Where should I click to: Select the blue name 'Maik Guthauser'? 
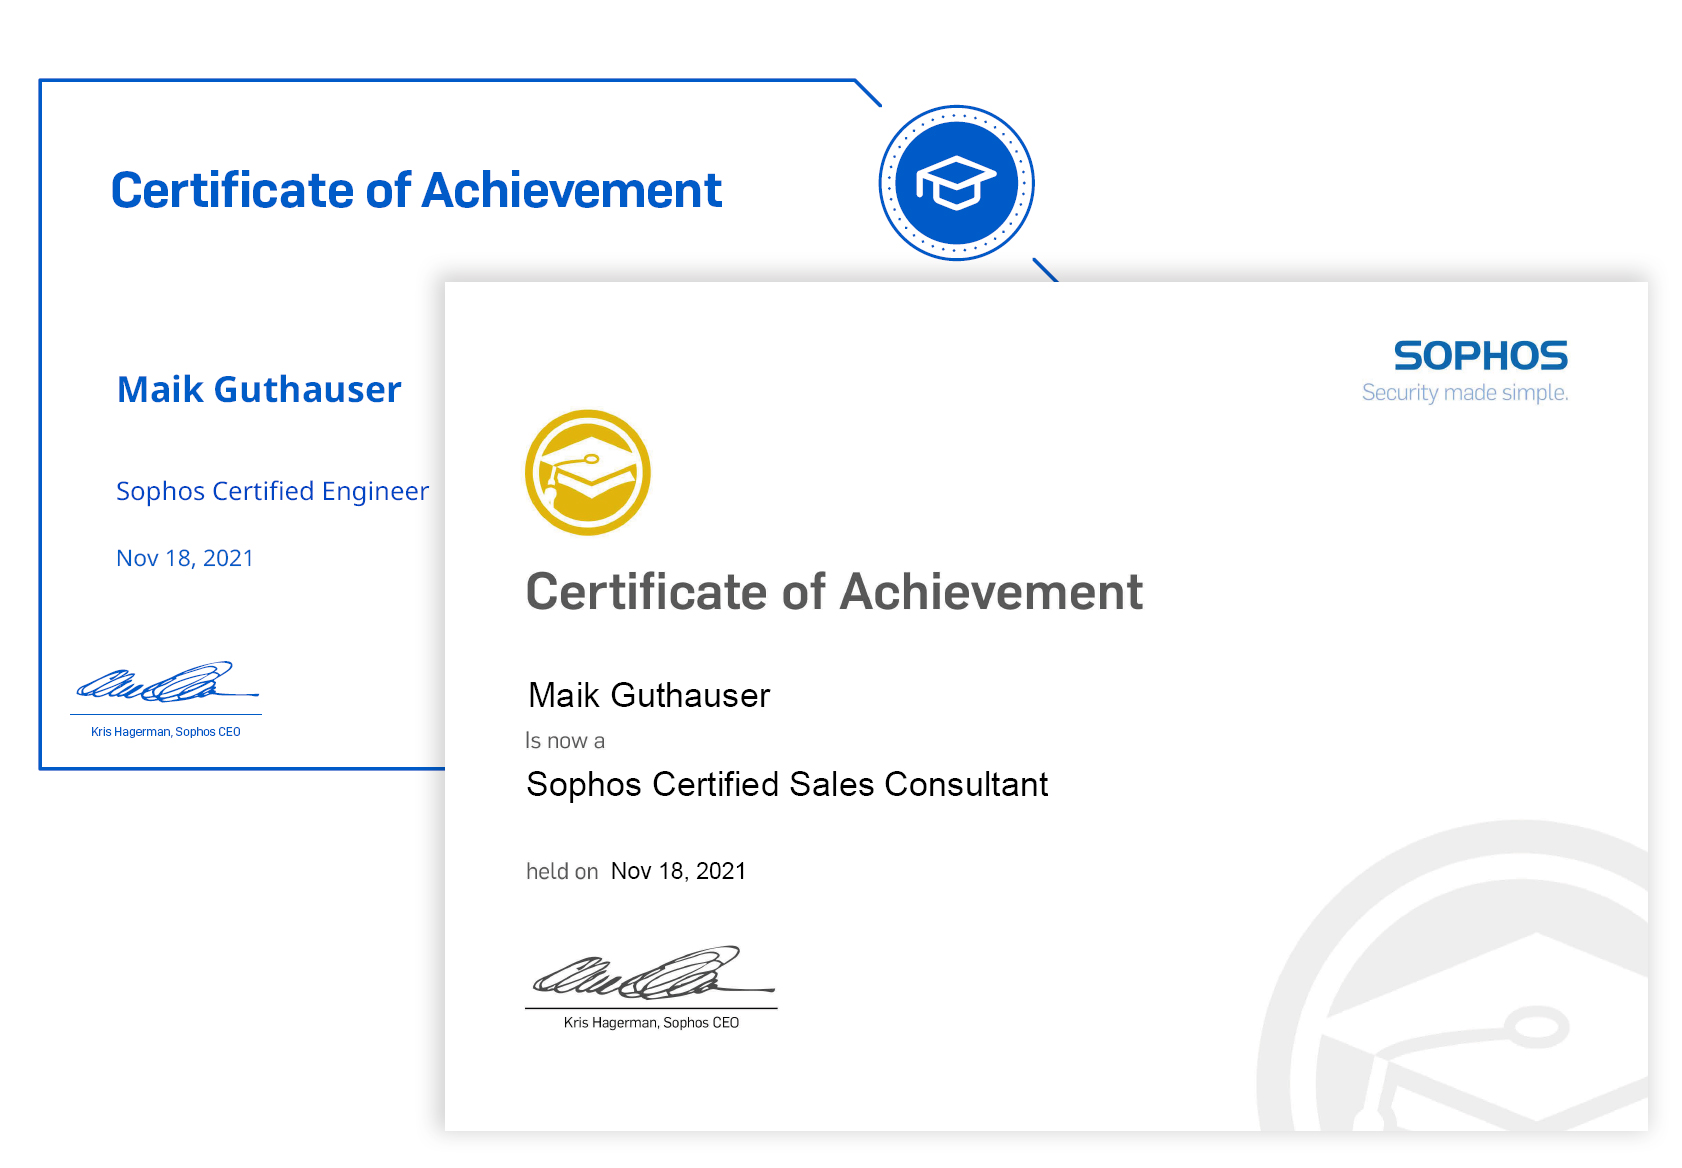coord(259,389)
